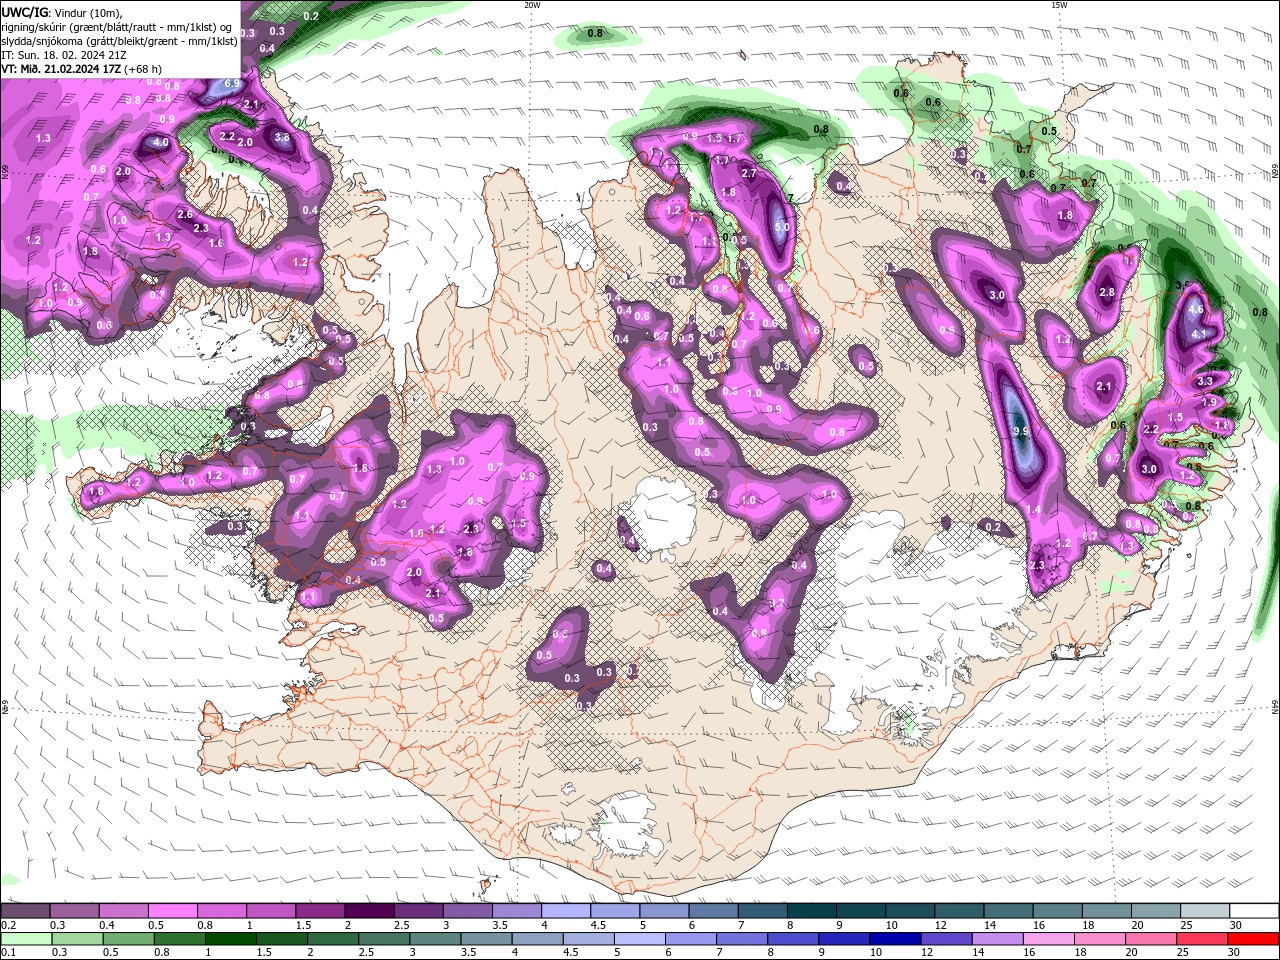The image size is (1280, 960).
Task: Pick the upper legend swatch between 9 and 10
Action: tap(862, 912)
